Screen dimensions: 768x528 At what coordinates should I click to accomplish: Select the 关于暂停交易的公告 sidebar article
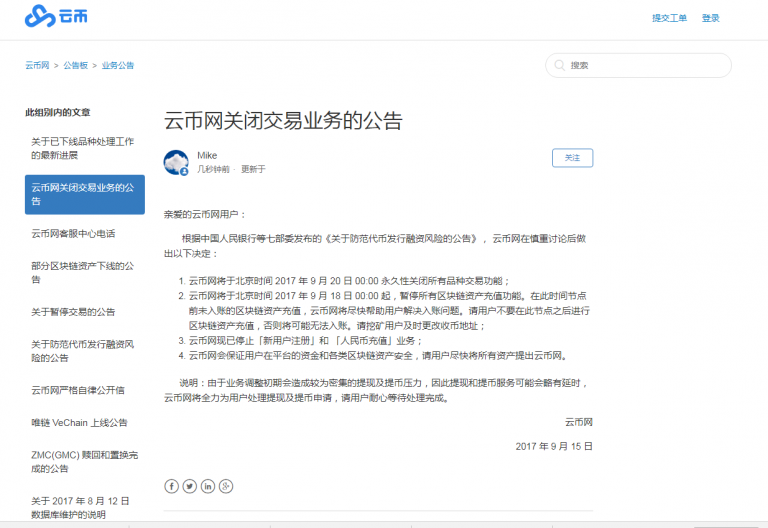pyautogui.click(x=73, y=312)
